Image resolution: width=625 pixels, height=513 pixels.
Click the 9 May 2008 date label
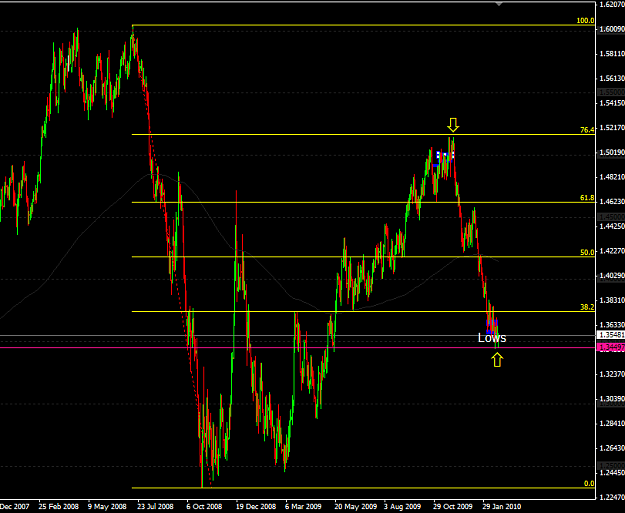pyautogui.click(x=107, y=507)
